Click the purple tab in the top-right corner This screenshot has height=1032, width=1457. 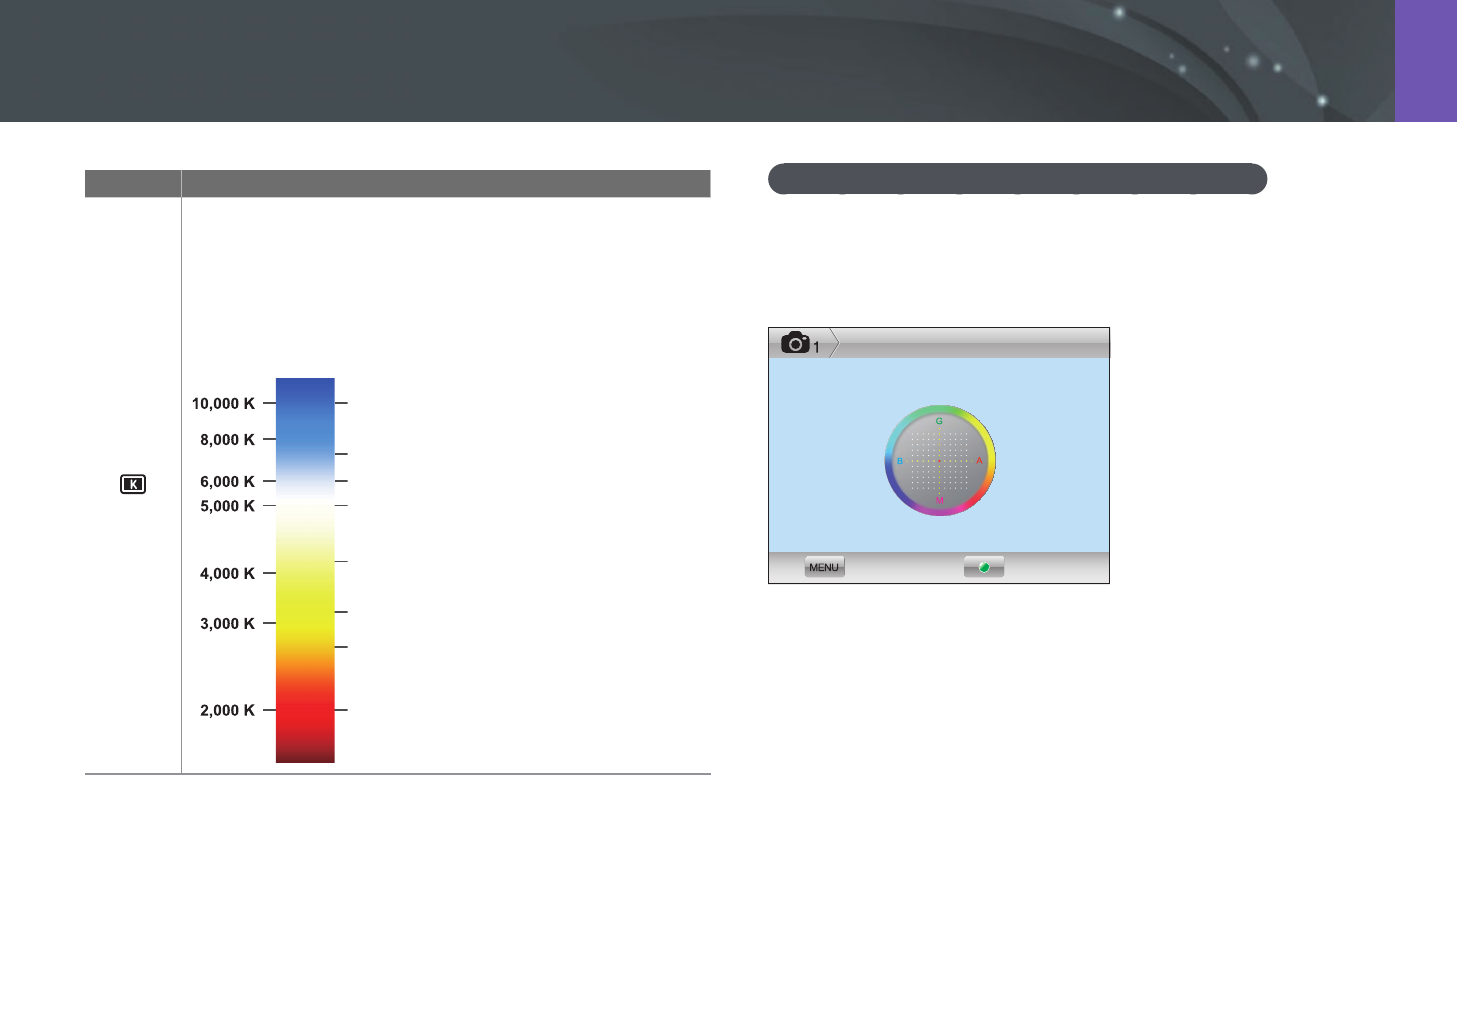(1425, 60)
